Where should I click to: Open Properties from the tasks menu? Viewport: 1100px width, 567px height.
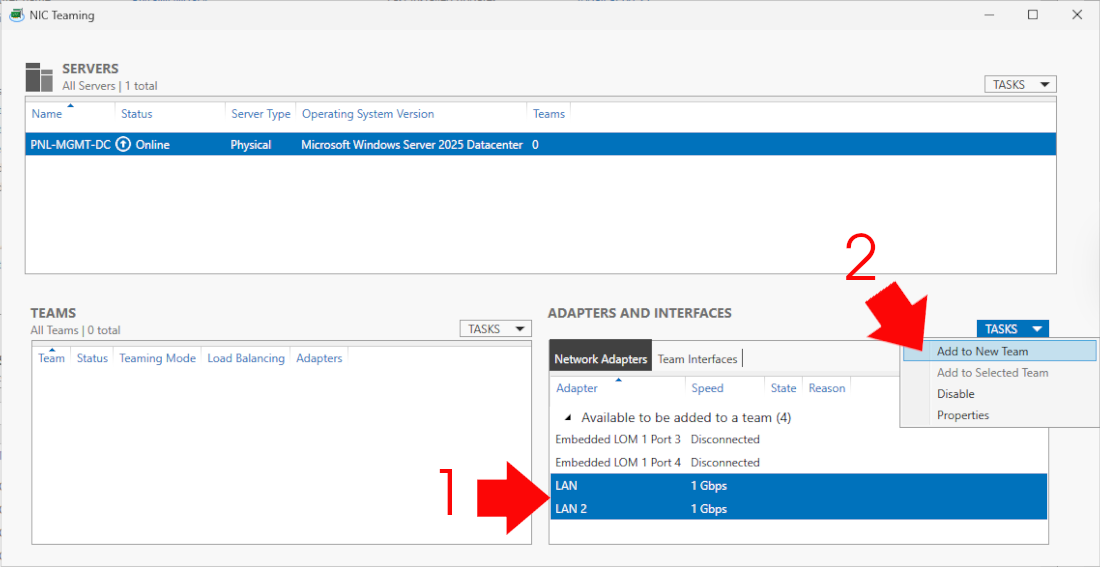(962, 415)
